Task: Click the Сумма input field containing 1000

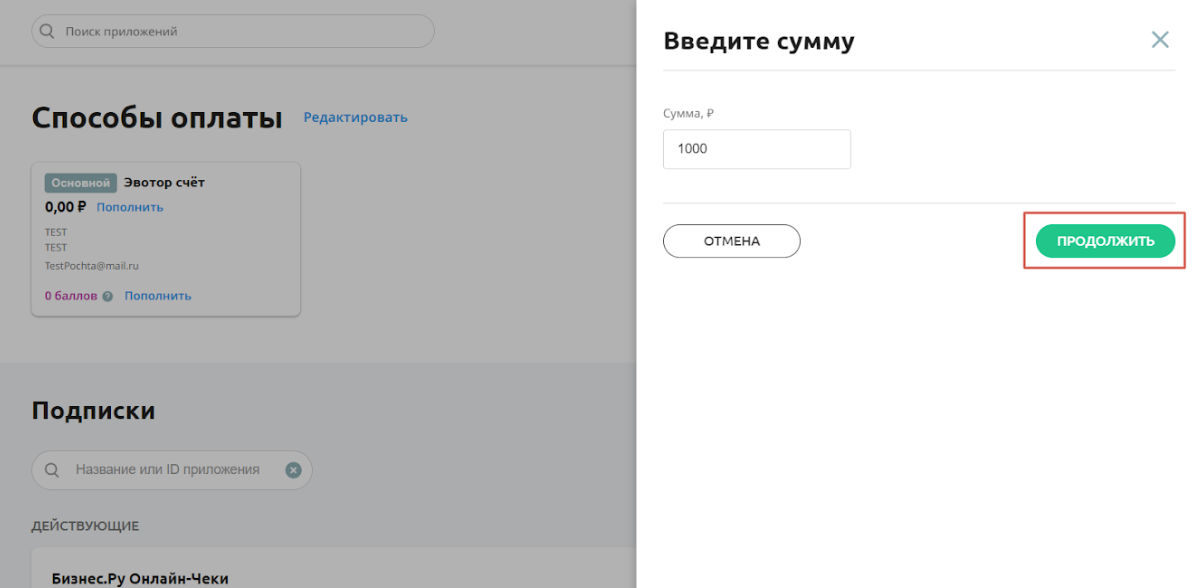Action: 757,149
